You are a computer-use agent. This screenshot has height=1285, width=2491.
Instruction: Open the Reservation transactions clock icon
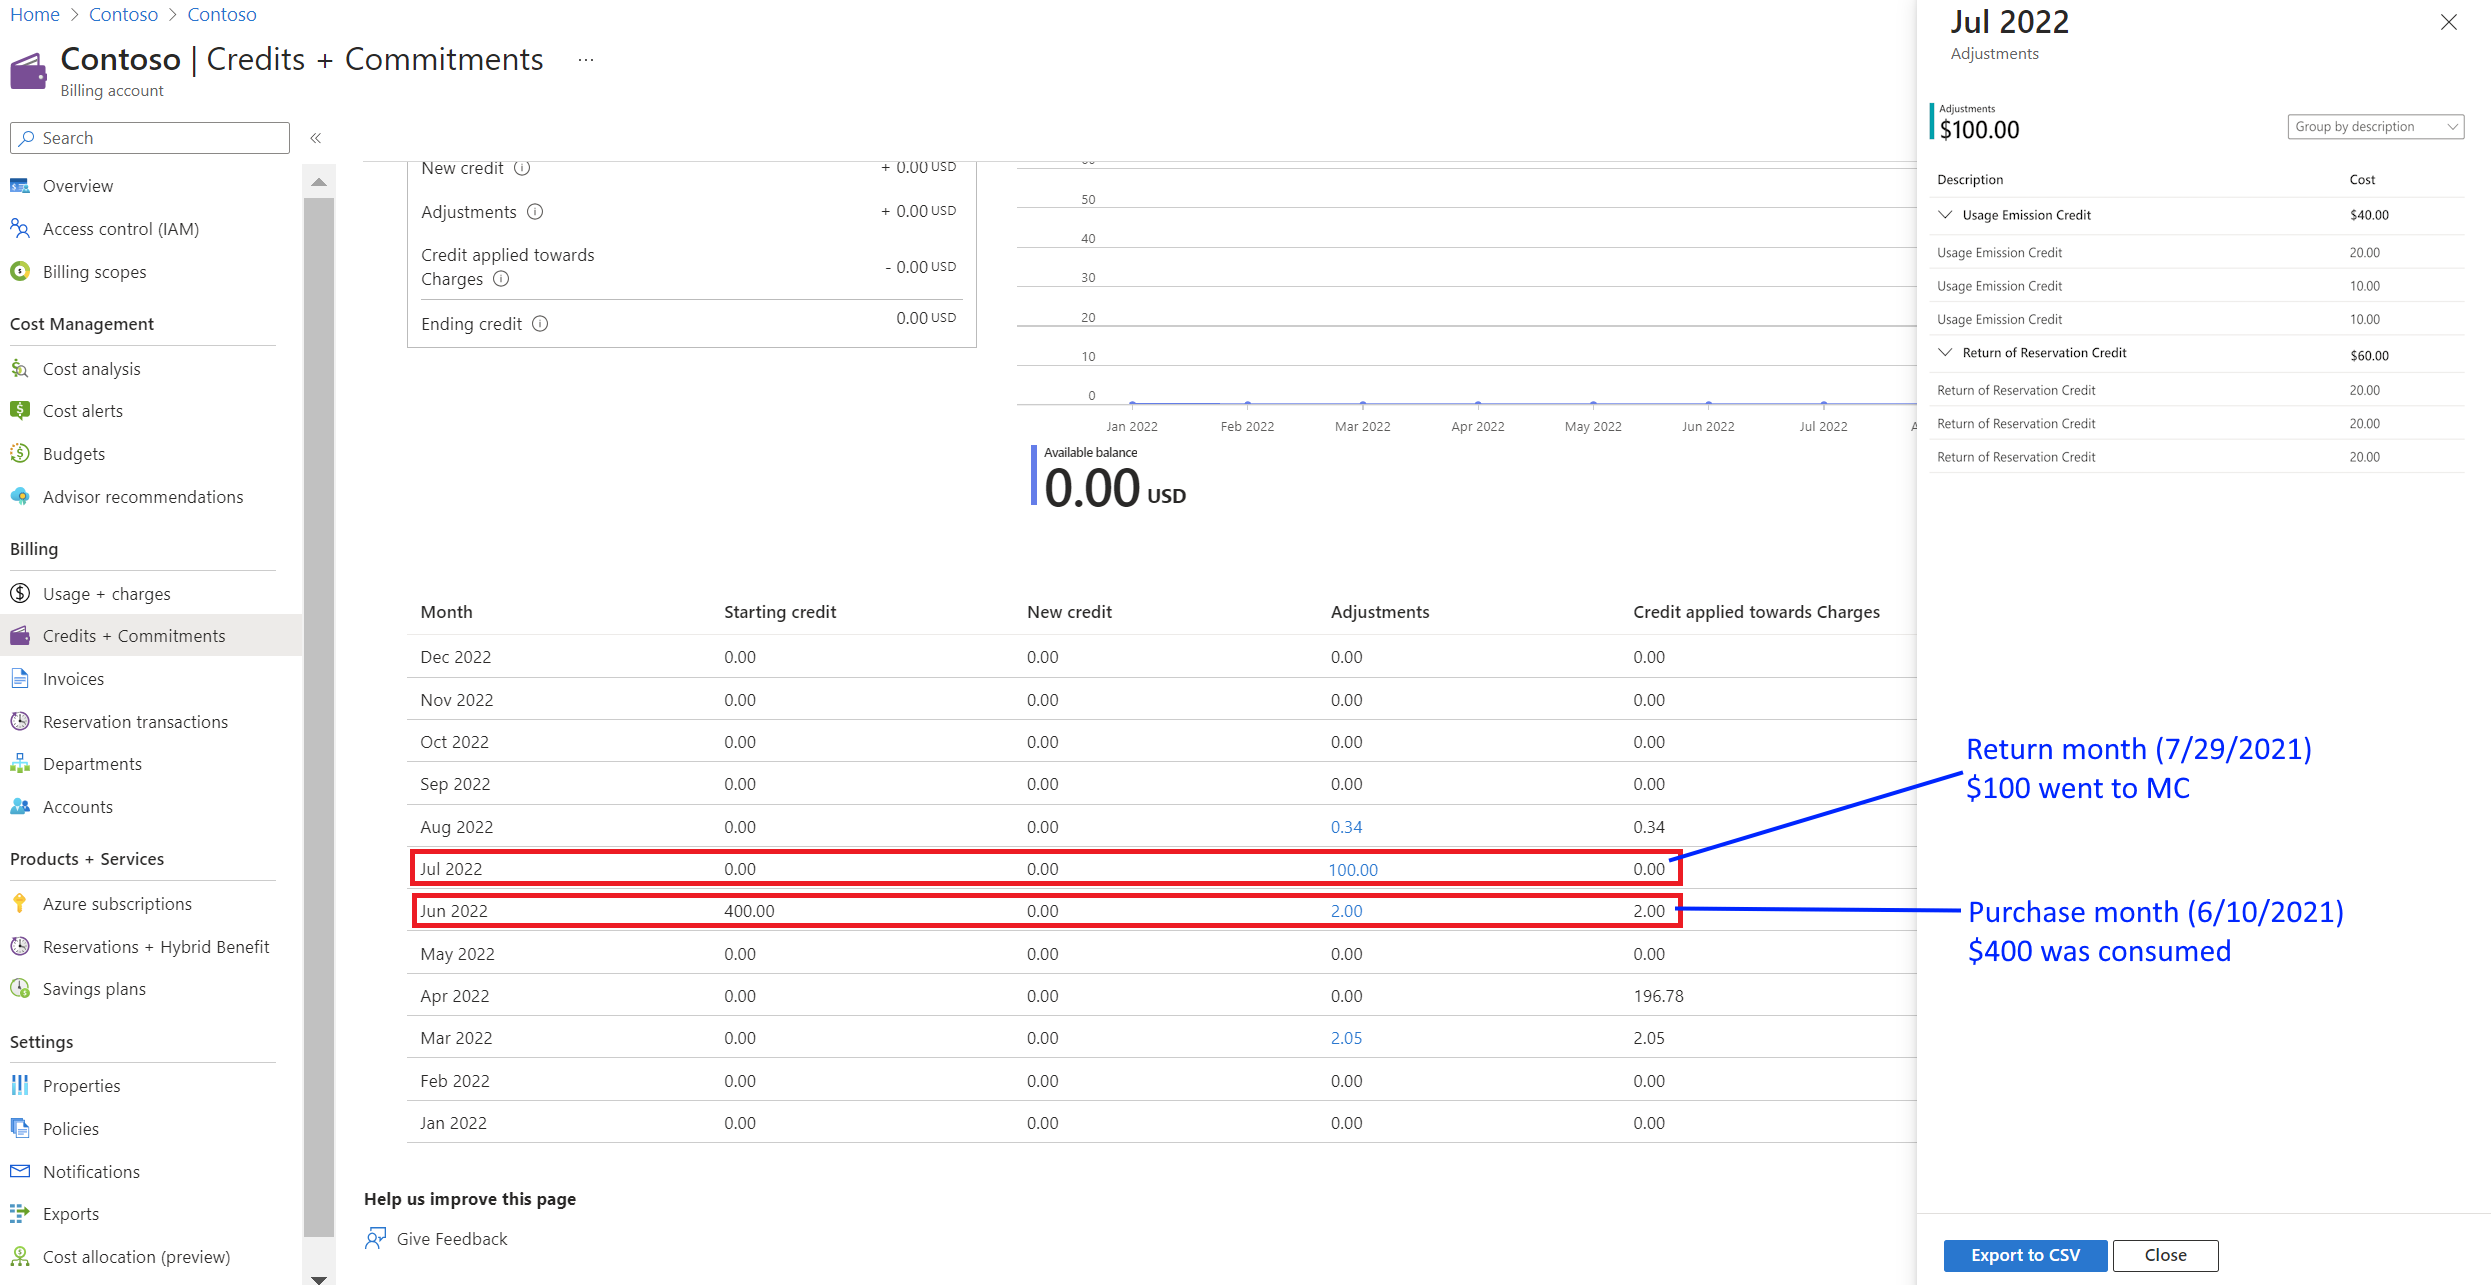[x=20, y=721]
